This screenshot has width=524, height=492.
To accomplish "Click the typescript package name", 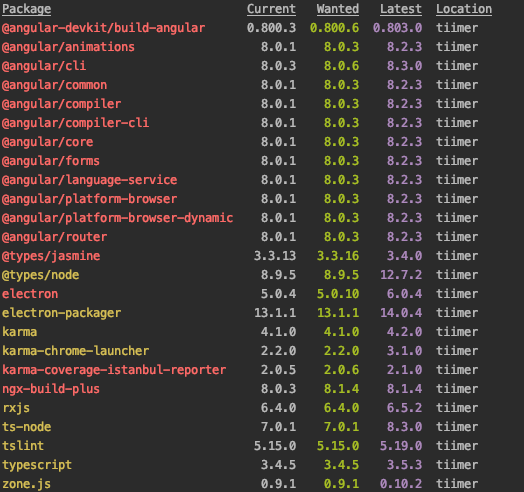I will click(37, 465).
